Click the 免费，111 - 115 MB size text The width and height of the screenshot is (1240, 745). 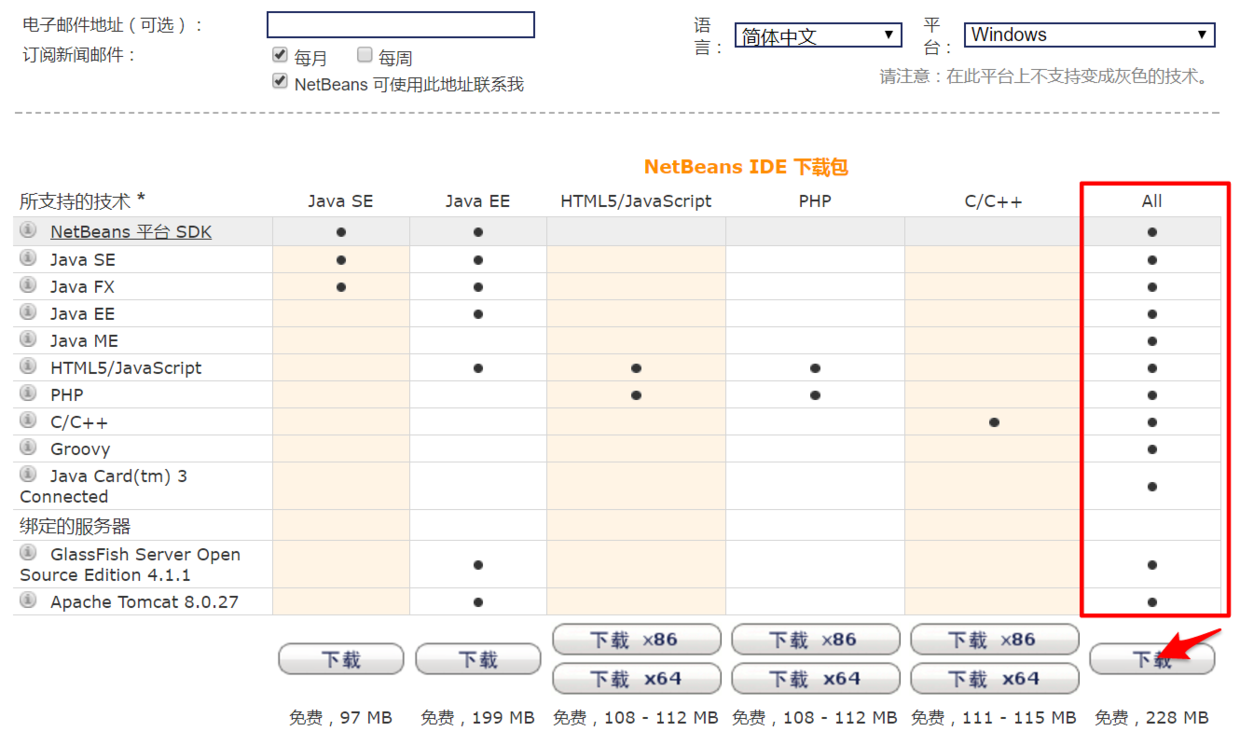pyautogui.click(x=994, y=718)
